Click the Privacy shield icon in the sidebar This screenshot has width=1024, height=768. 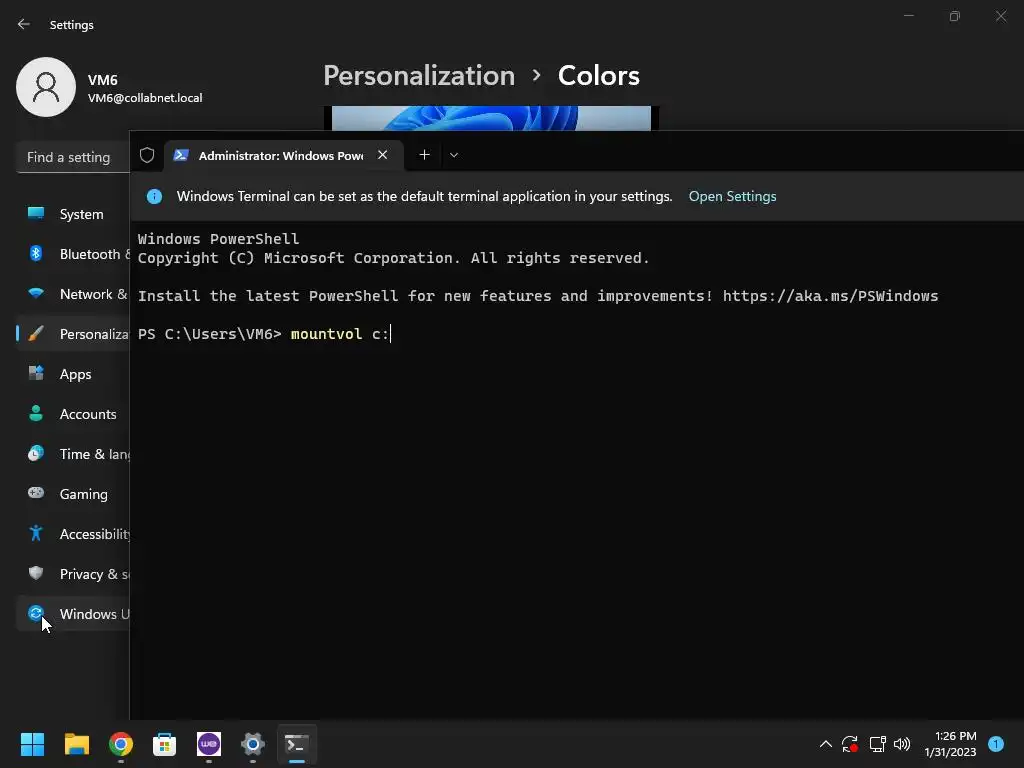(36, 573)
